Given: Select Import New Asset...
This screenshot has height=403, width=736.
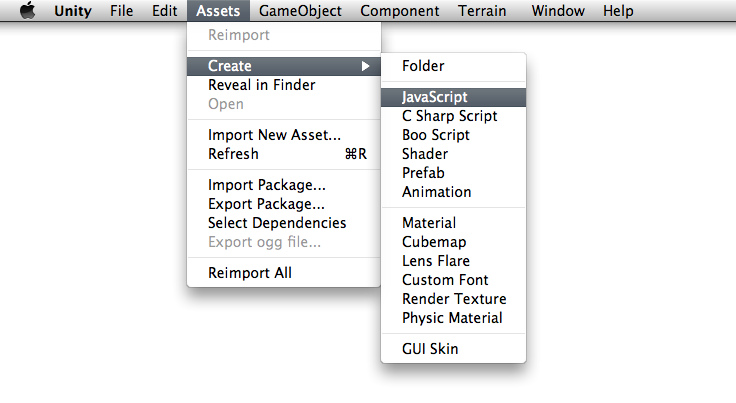Looking at the screenshot, I should point(284,135).
